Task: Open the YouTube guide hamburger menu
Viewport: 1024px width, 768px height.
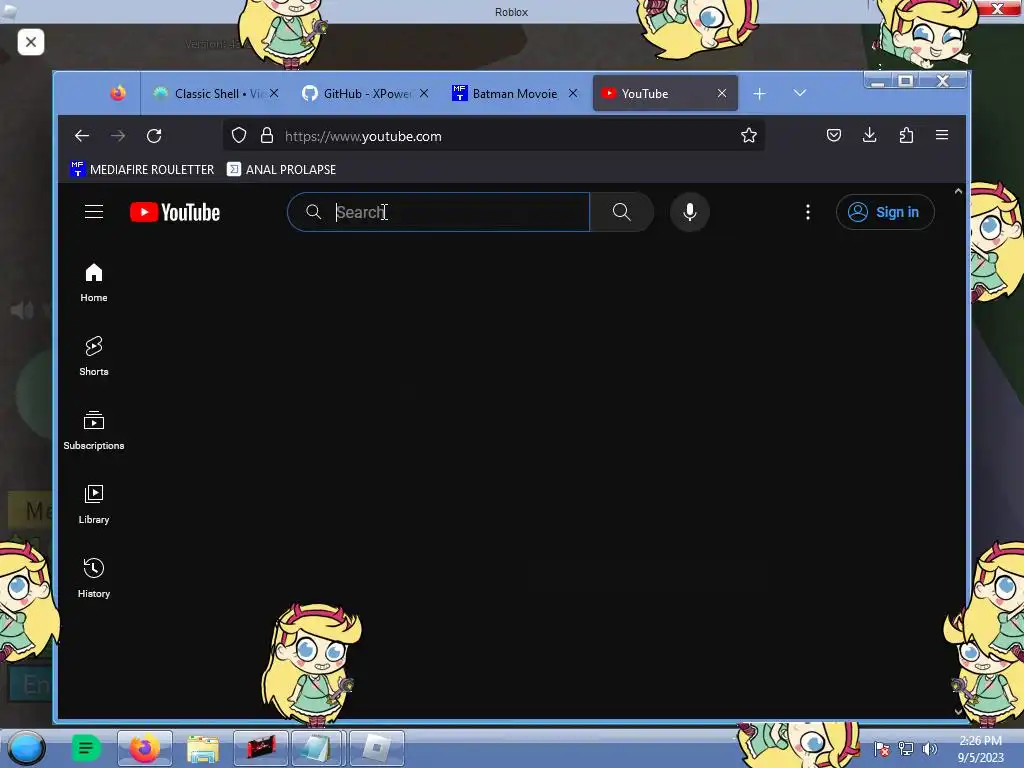Action: pos(94,212)
